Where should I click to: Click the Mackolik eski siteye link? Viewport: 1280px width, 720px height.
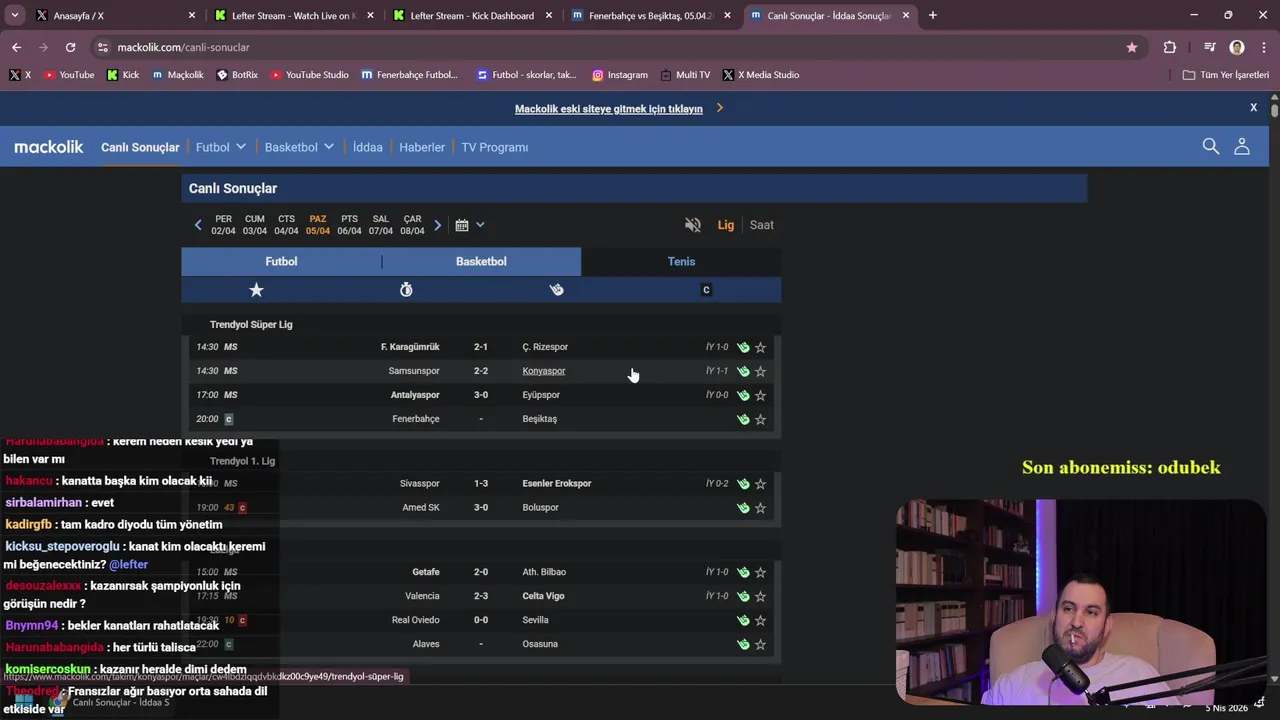coord(609,109)
